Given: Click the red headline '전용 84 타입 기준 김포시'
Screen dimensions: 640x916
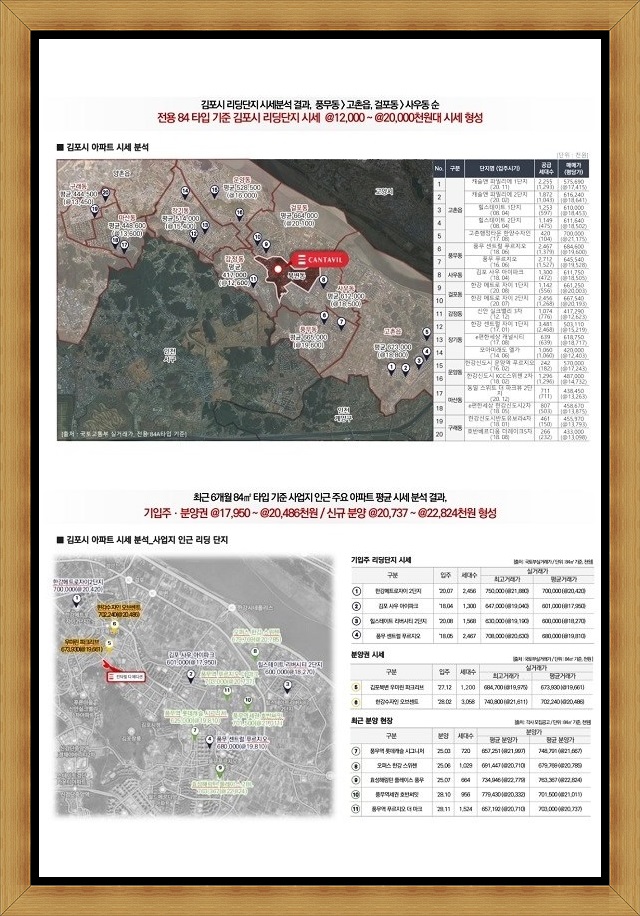Looking at the screenshot, I should (x=320, y=117).
